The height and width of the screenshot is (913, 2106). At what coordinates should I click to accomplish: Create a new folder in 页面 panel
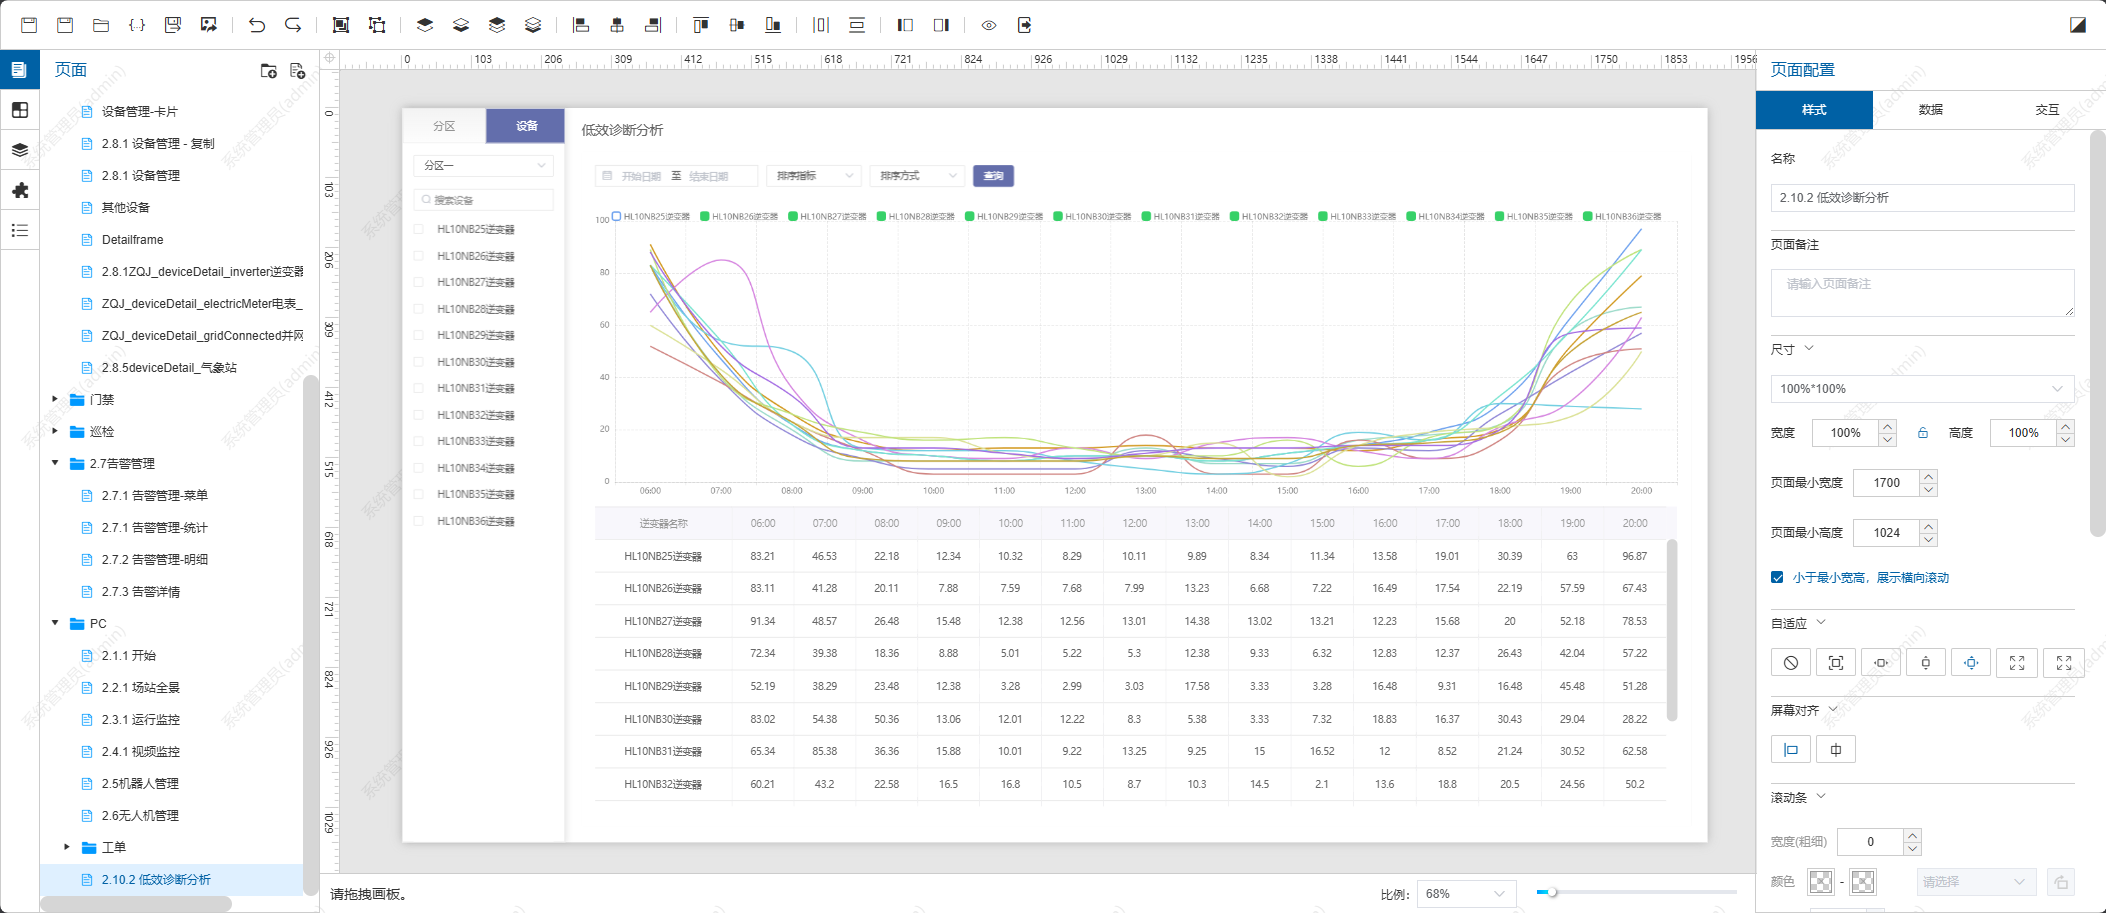(x=269, y=70)
